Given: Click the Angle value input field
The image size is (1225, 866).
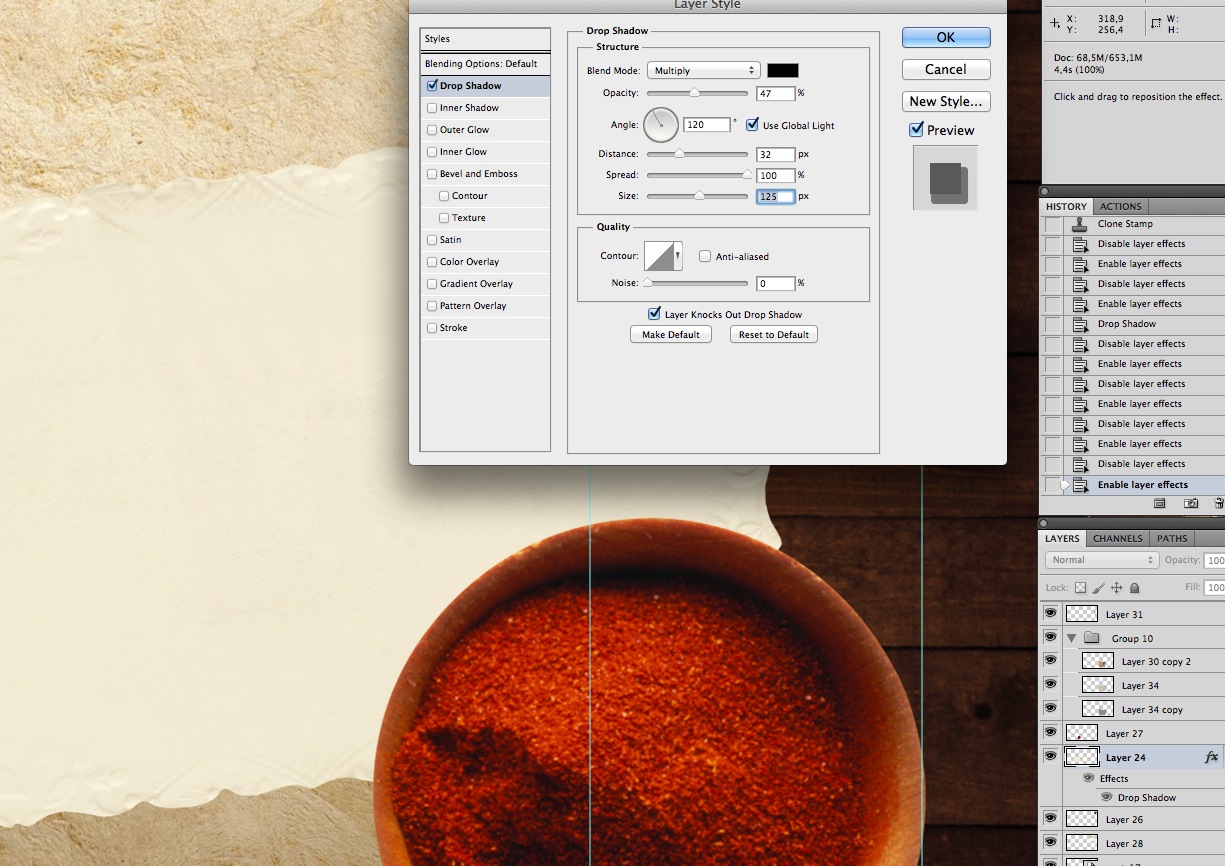Looking at the screenshot, I should pyautogui.click(x=707, y=125).
